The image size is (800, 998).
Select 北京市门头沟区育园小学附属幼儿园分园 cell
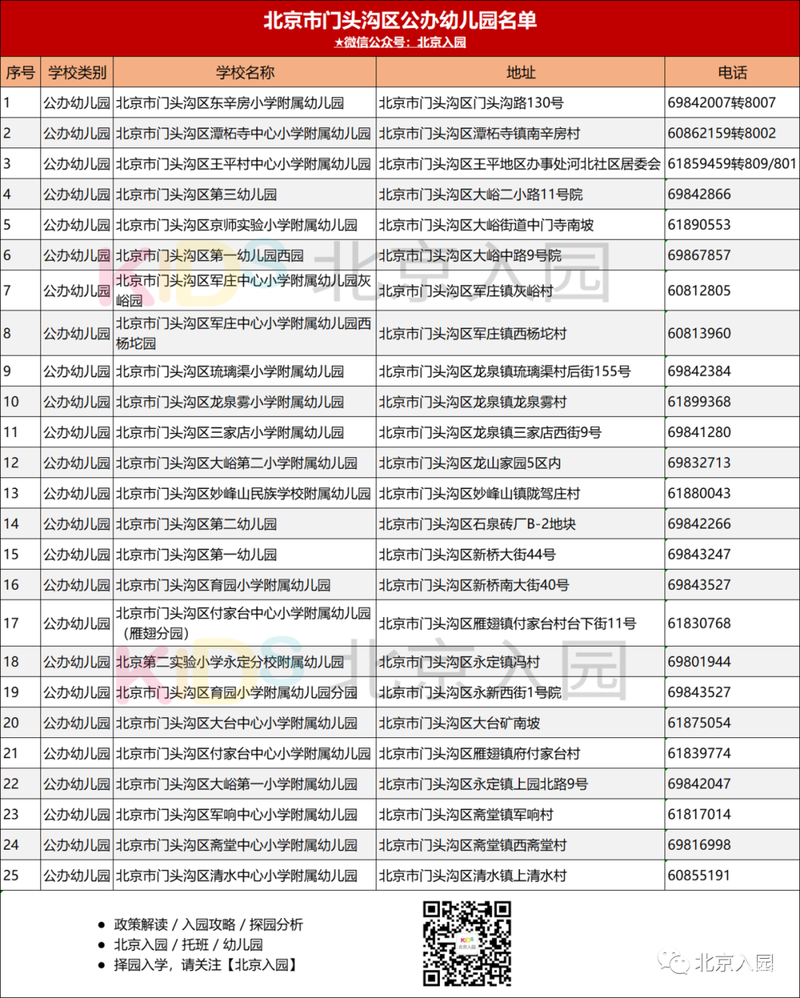tap(245, 692)
